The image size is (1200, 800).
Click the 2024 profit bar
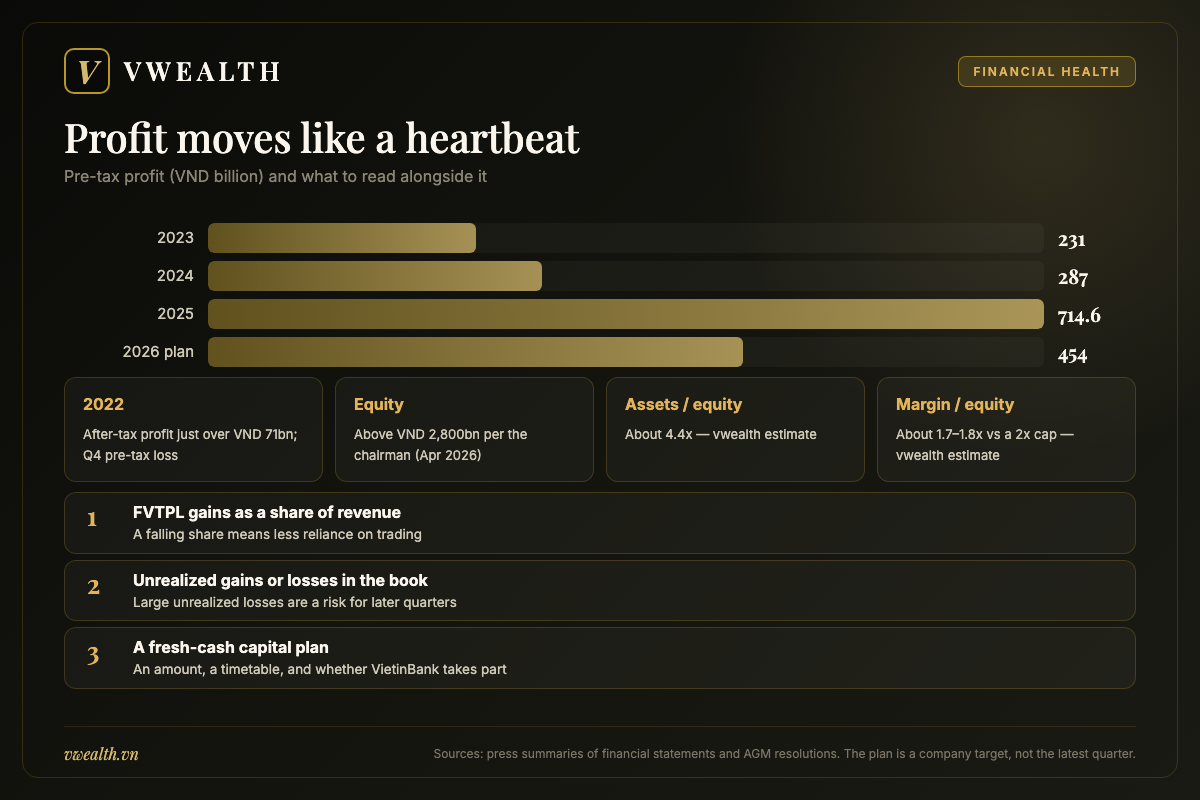coord(375,277)
